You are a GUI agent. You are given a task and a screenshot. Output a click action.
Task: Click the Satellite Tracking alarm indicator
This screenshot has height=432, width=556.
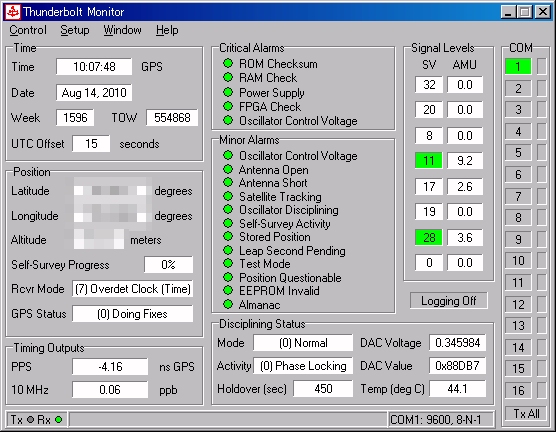click(x=228, y=196)
